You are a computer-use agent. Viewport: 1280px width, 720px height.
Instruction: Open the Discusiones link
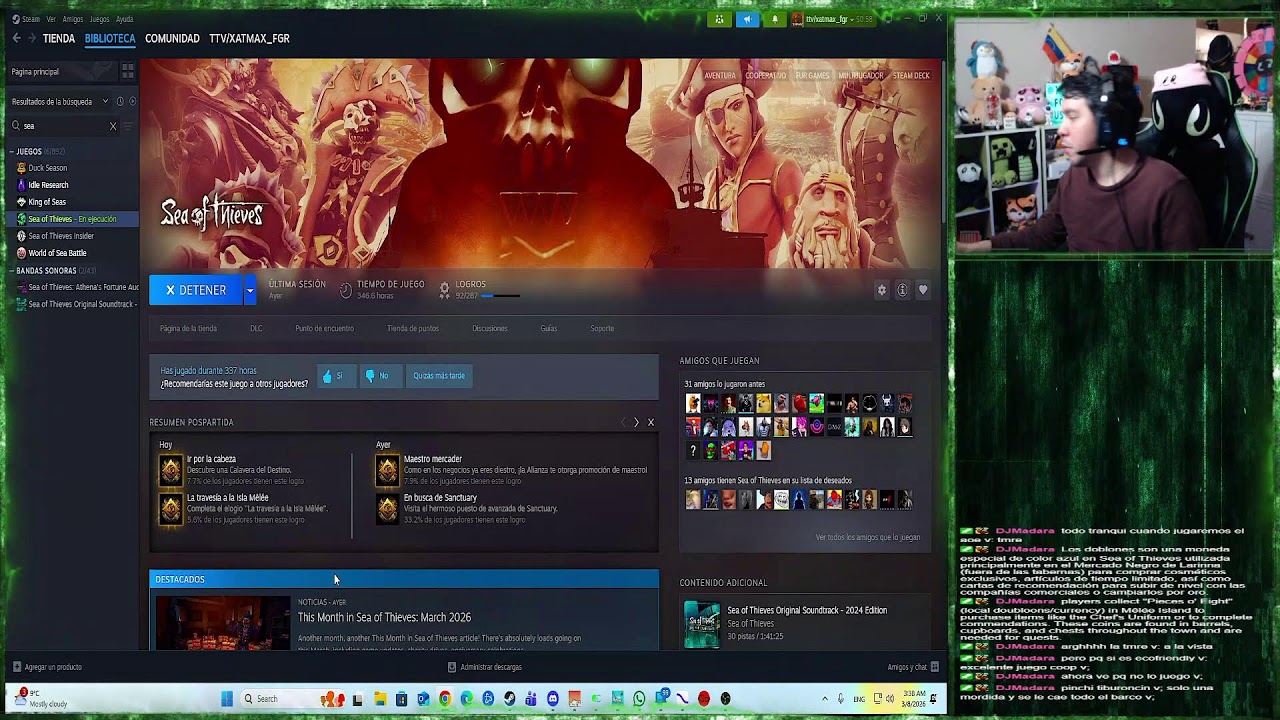(490, 328)
